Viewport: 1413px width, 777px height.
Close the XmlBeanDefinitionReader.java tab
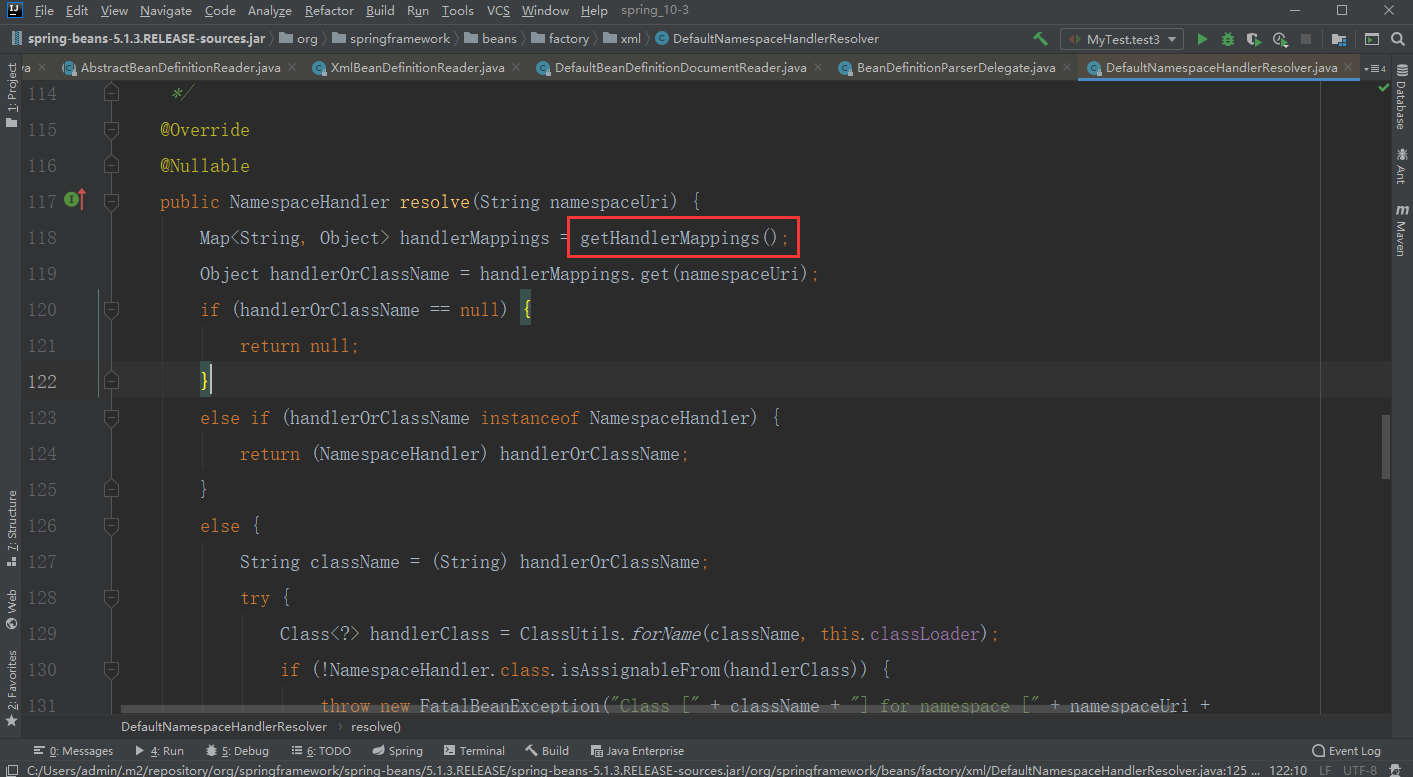pyautogui.click(x=515, y=68)
